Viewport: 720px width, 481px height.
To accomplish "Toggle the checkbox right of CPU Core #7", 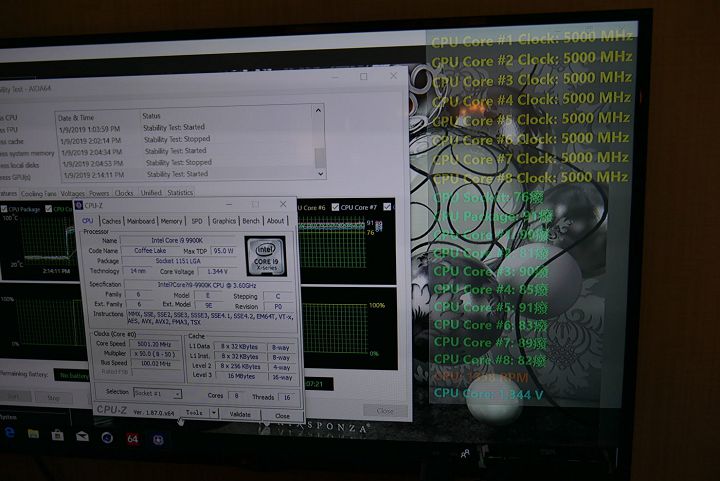I will [x=387, y=207].
